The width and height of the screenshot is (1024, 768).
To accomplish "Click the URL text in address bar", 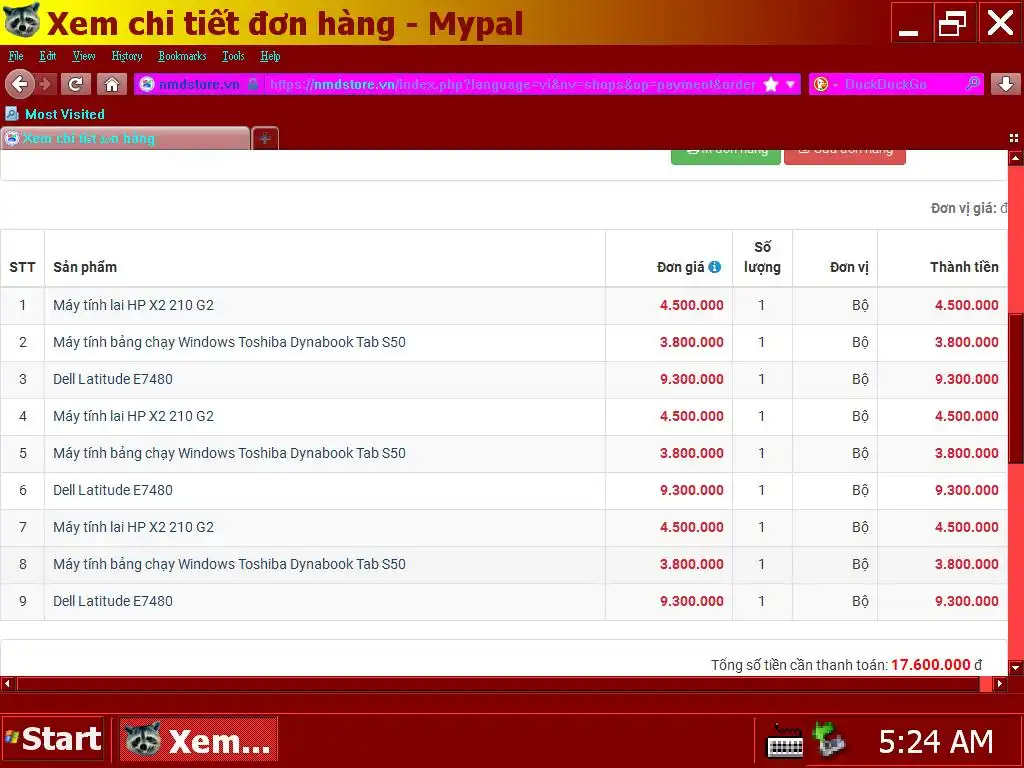I will coord(513,84).
